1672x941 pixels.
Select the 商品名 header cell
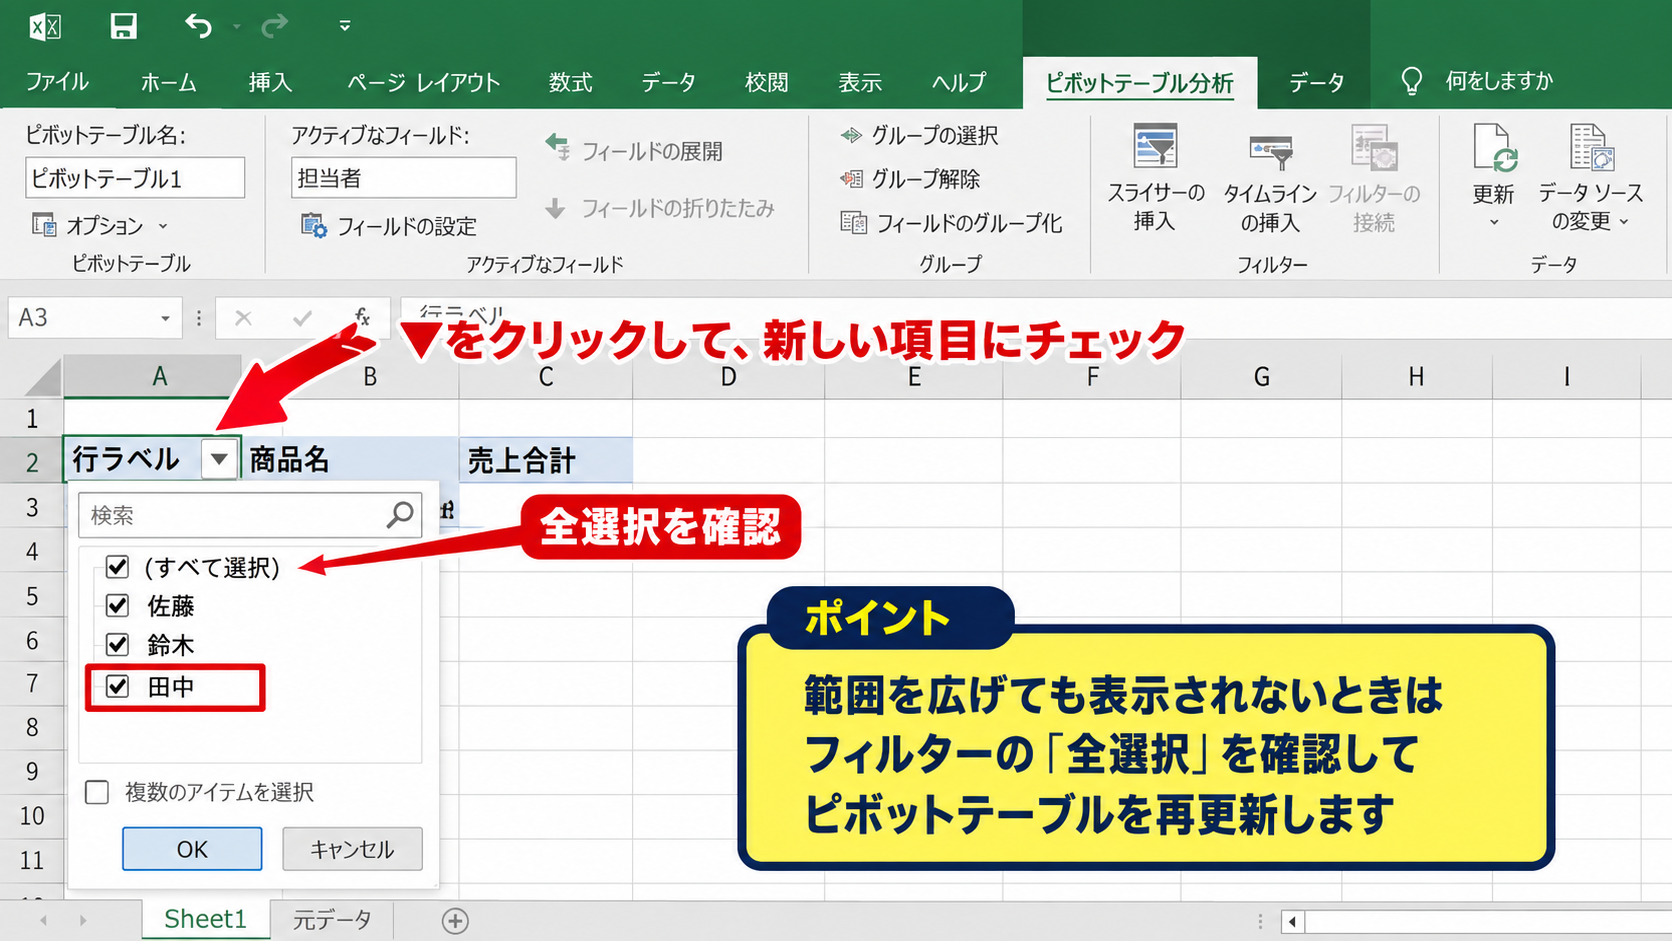pyautogui.click(x=350, y=460)
